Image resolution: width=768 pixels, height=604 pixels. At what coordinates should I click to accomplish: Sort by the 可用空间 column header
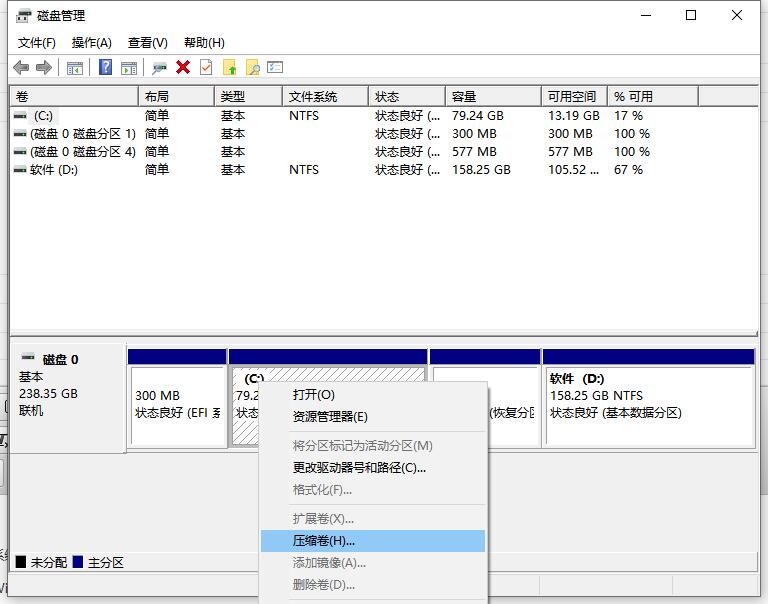click(575, 97)
